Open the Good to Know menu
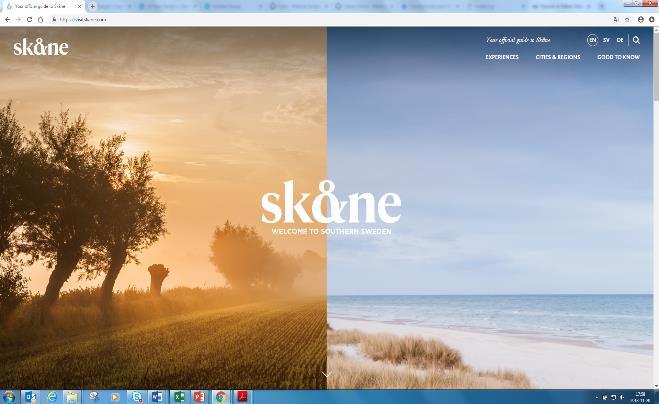Screen dimensions: 659x404 [618, 57]
